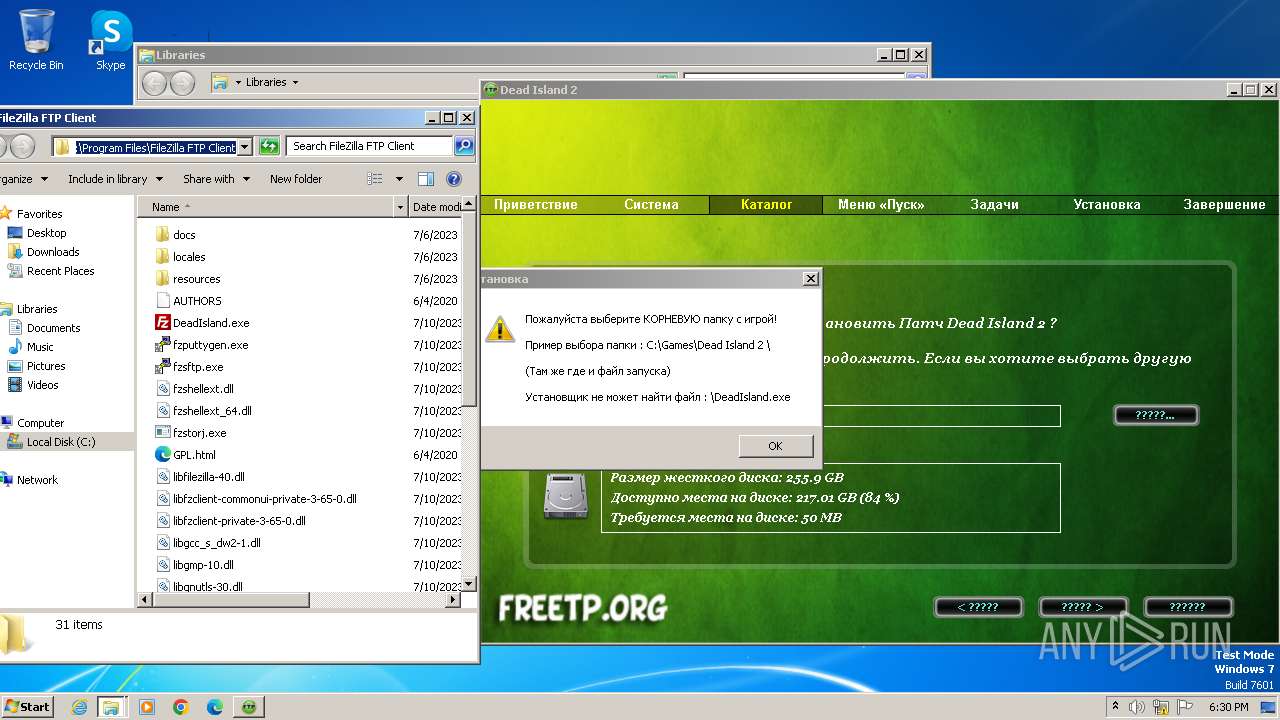
Task: Open the Name column filter dropdown
Action: 400,207
